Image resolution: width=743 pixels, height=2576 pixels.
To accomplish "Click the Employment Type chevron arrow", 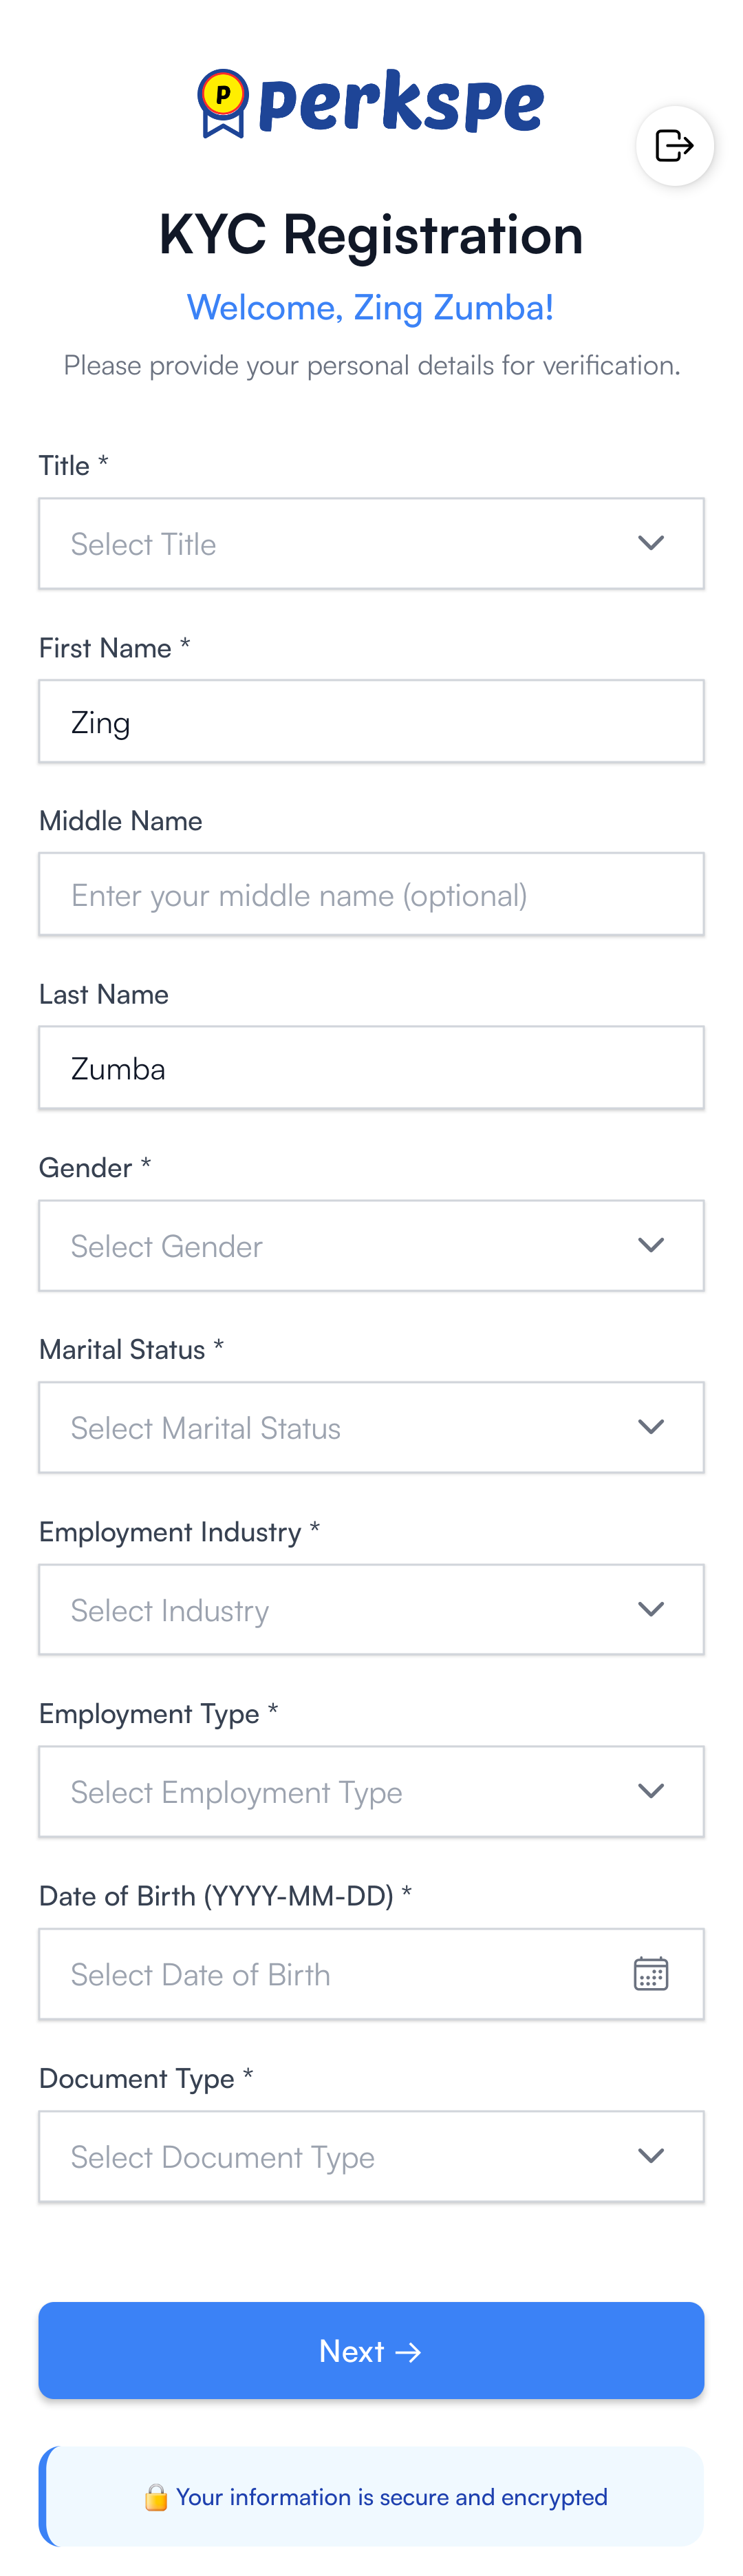I will (651, 1791).
